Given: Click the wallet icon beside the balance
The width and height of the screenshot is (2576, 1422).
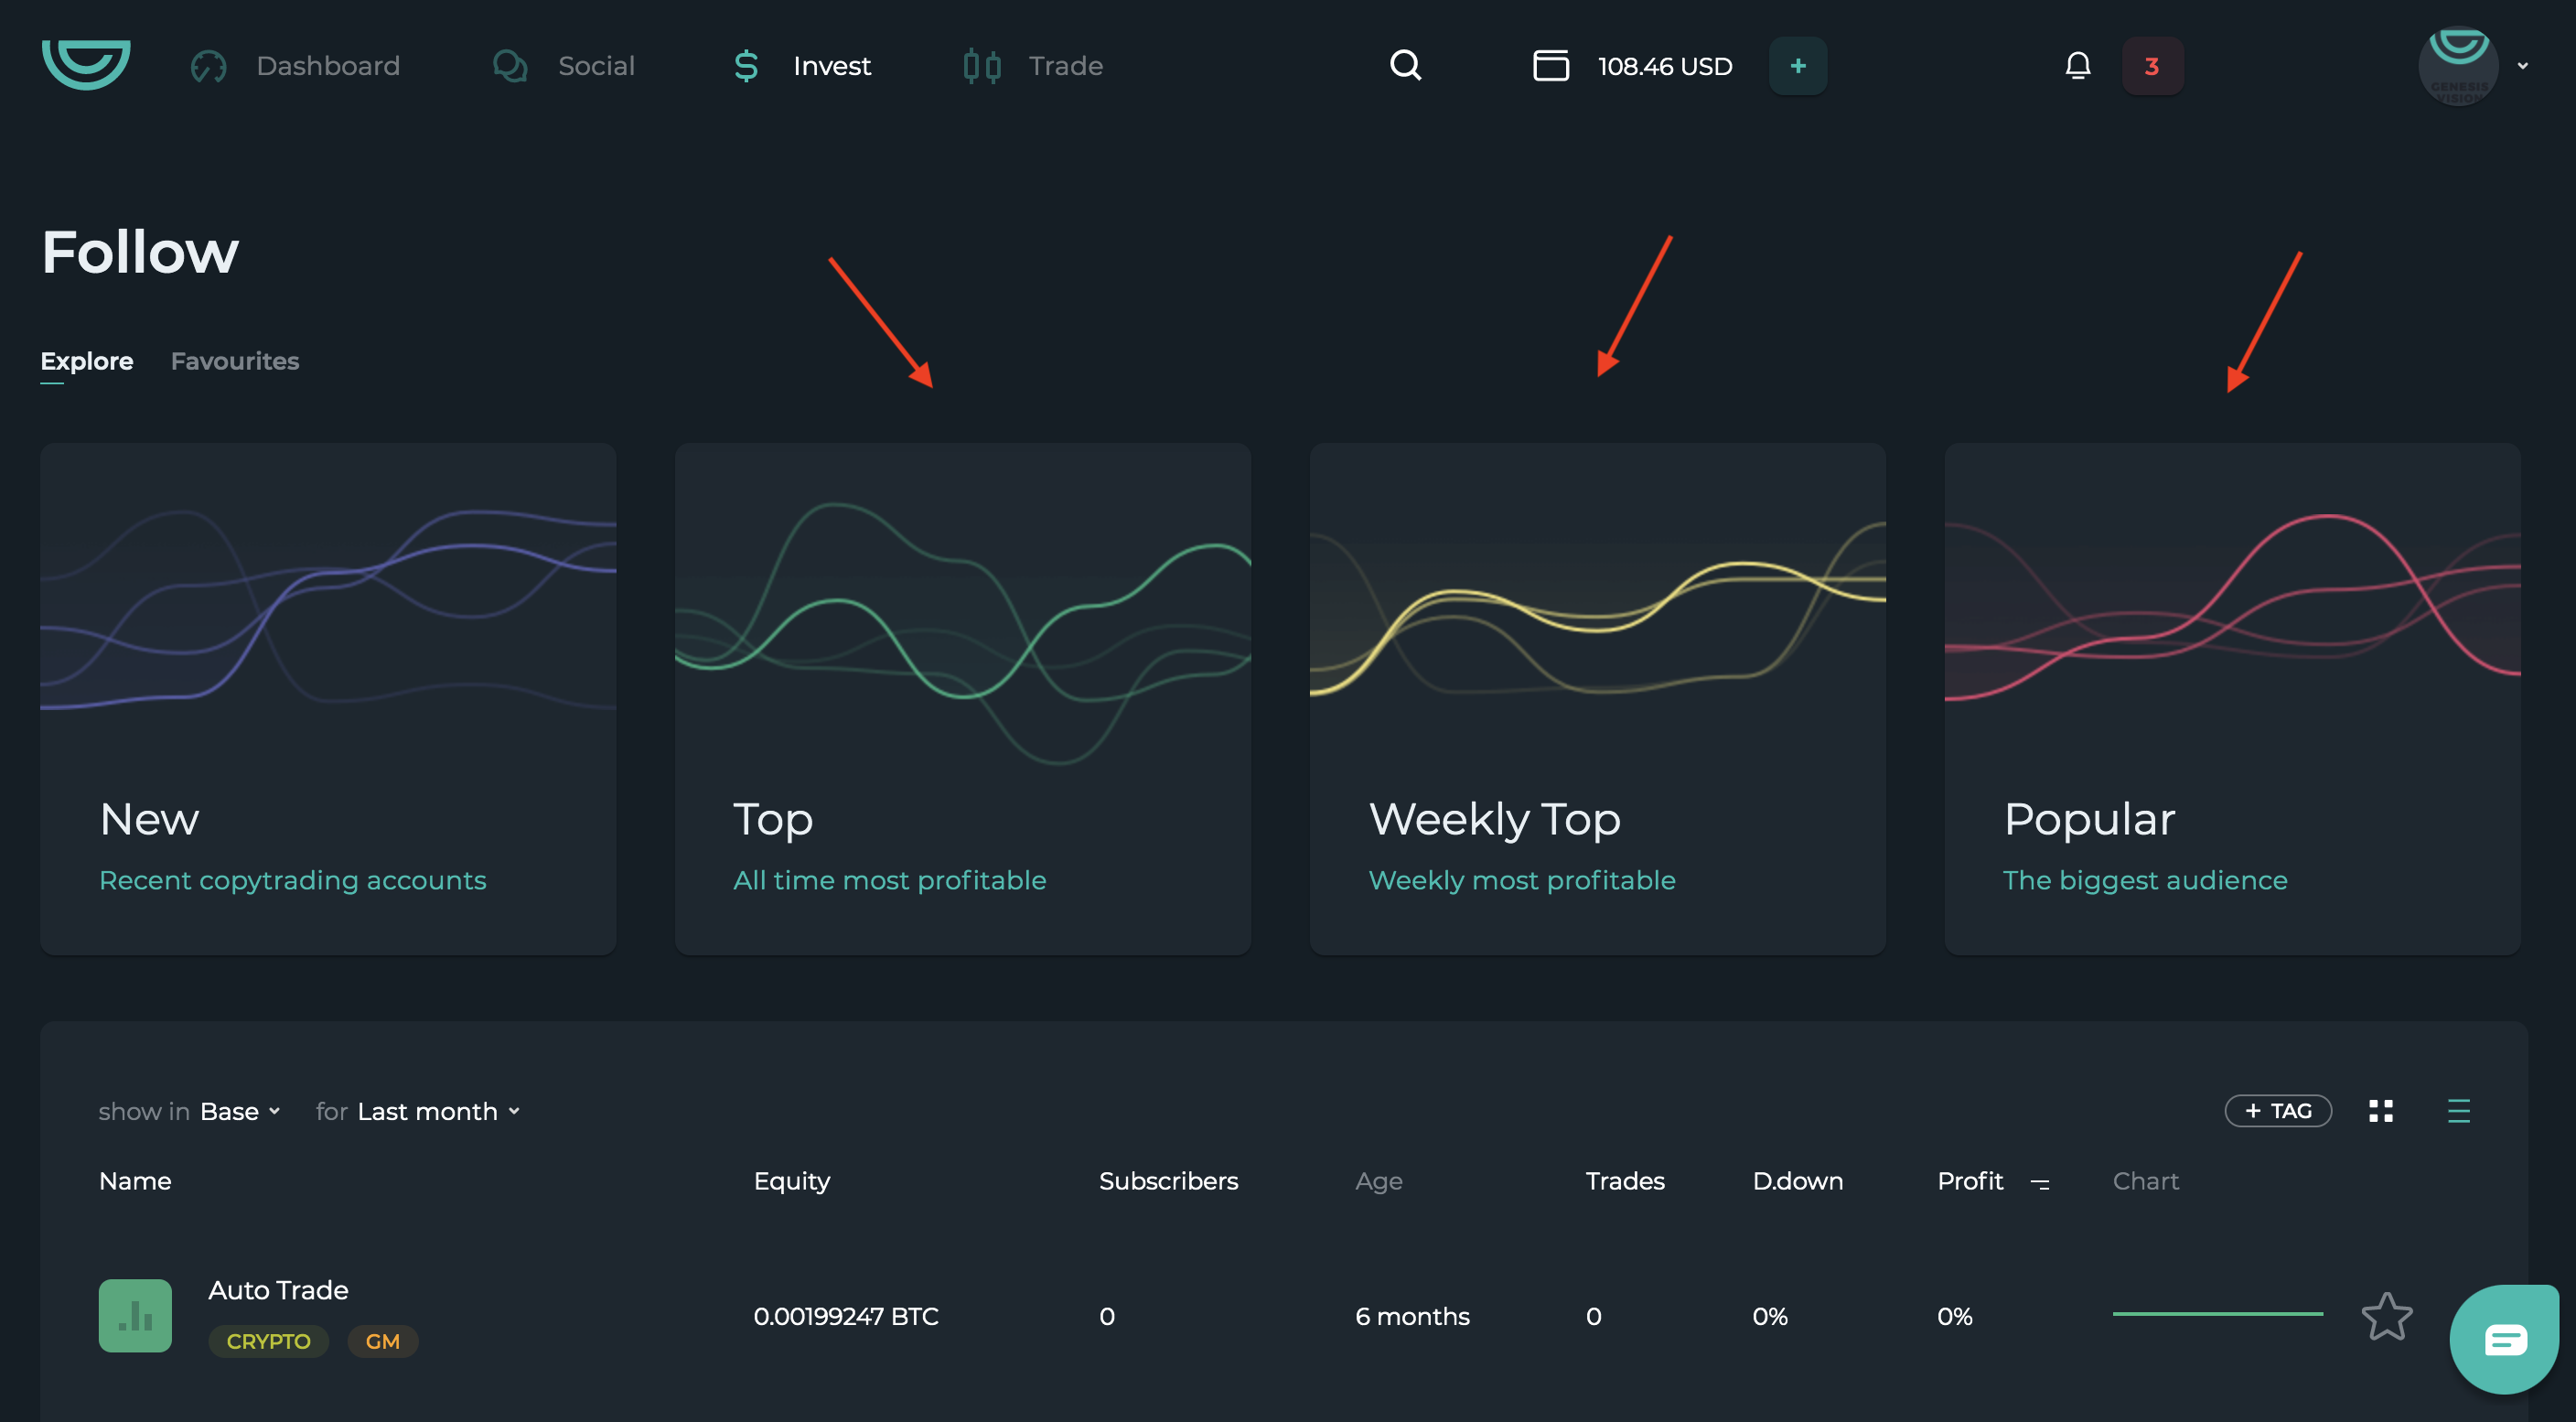Looking at the screenshot, I should coord(1550,66).
